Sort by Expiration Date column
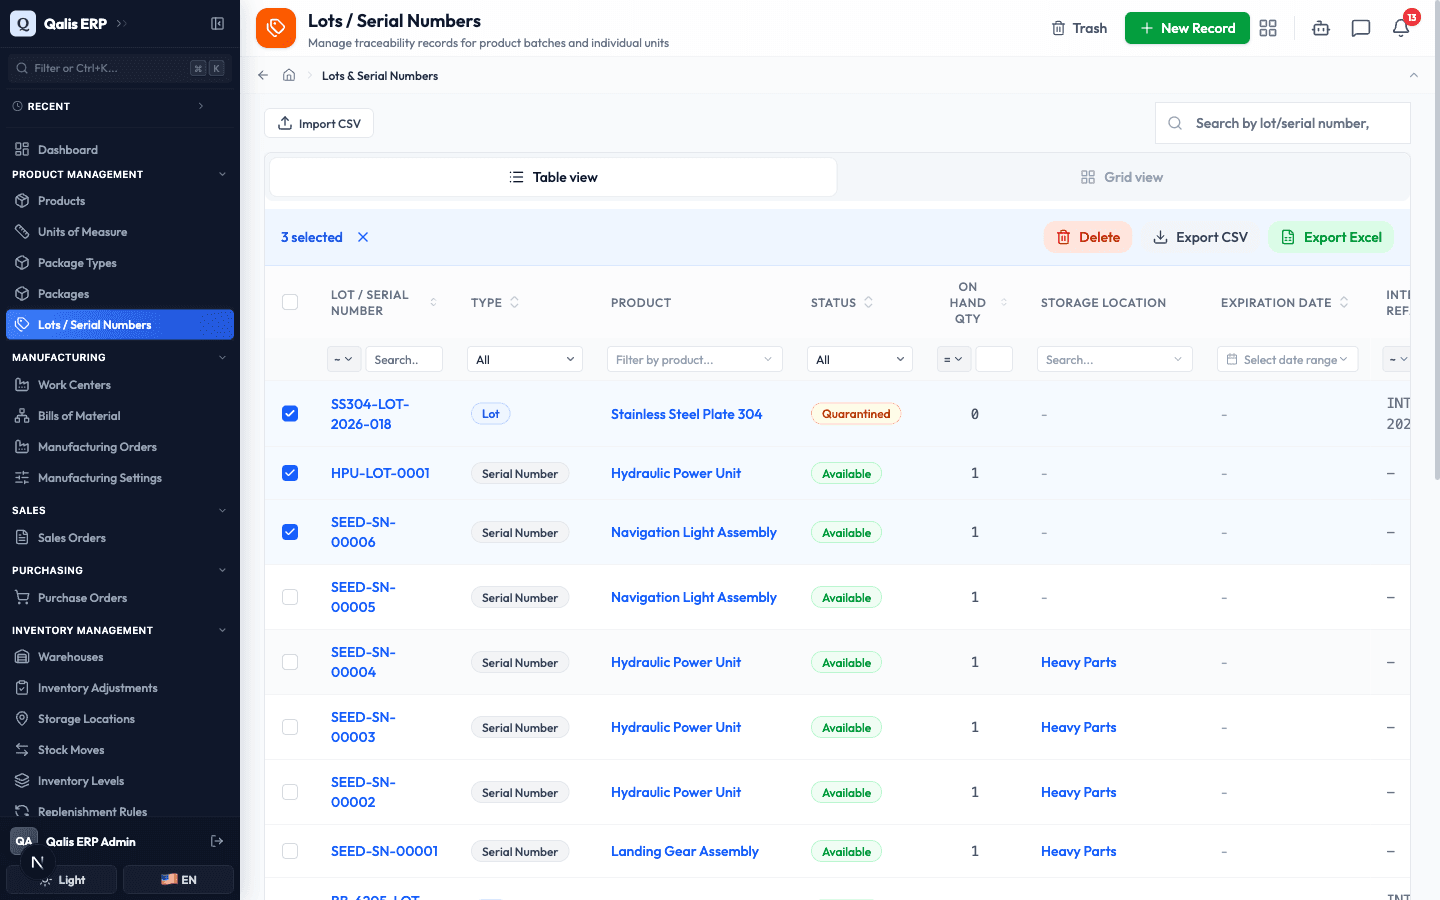1440x900 pixels. click(x=1344, y=302)
